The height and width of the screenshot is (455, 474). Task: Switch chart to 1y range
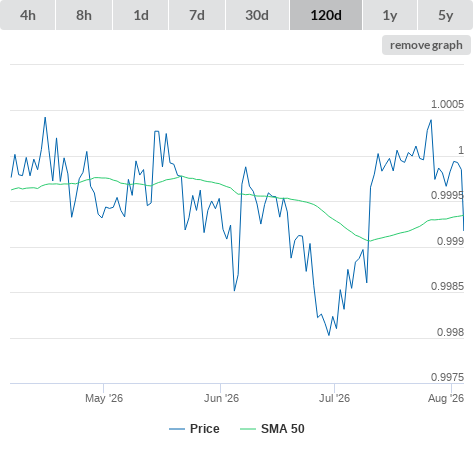coord(390,15)
